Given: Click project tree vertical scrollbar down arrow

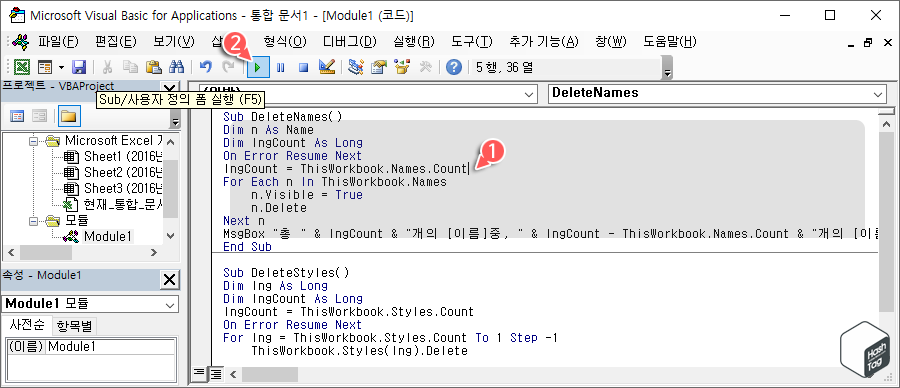Looking at the screenshot, I should pyautogui.click(x=170, y=236).
